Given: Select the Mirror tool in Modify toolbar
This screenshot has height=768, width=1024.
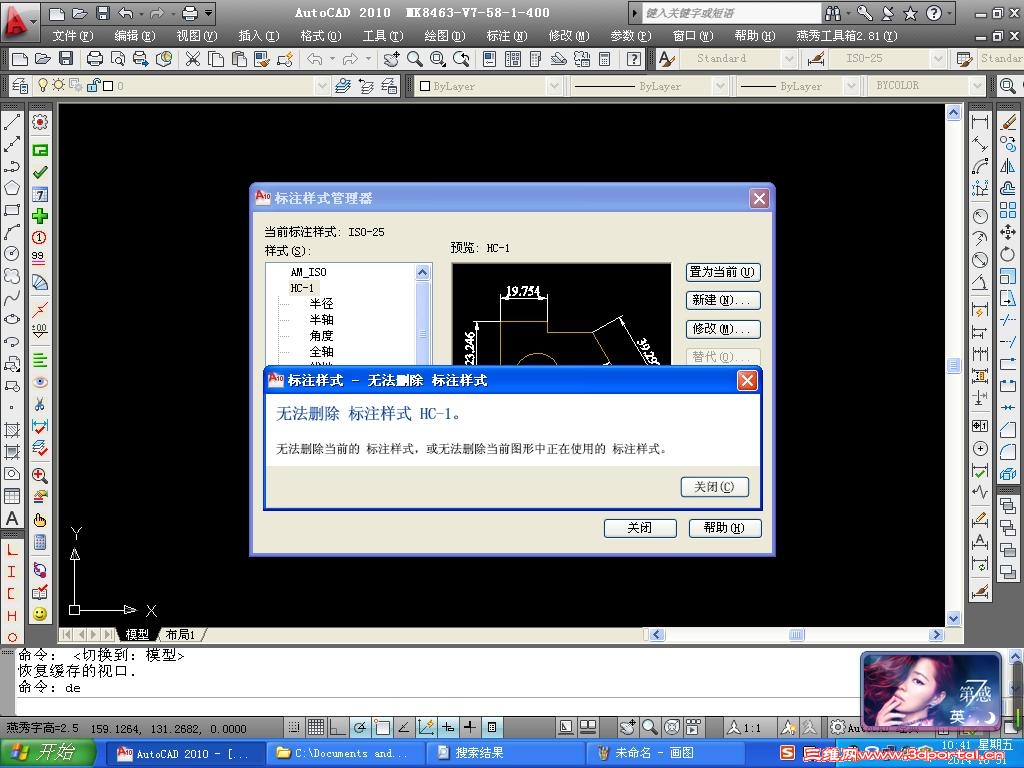Looking at the screenshot, I should pos(1008,167).
